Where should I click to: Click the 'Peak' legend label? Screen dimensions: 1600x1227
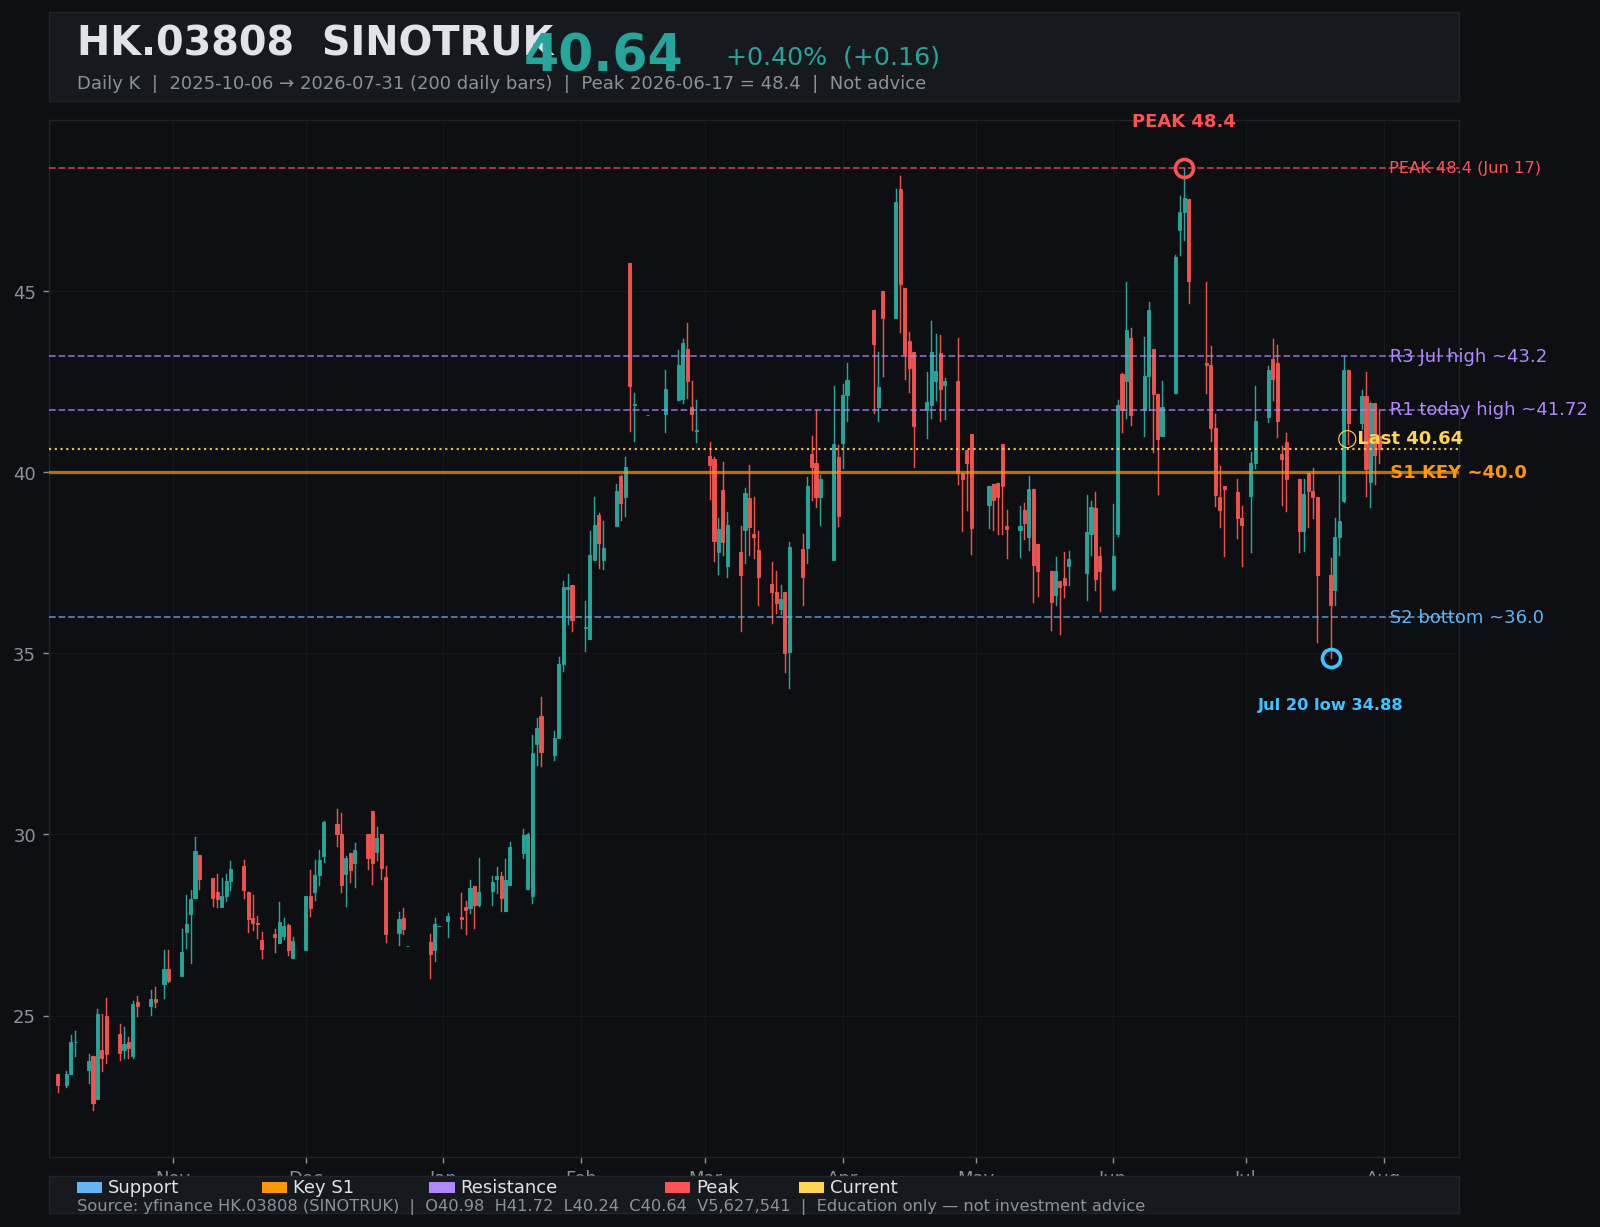point(717,1188)
